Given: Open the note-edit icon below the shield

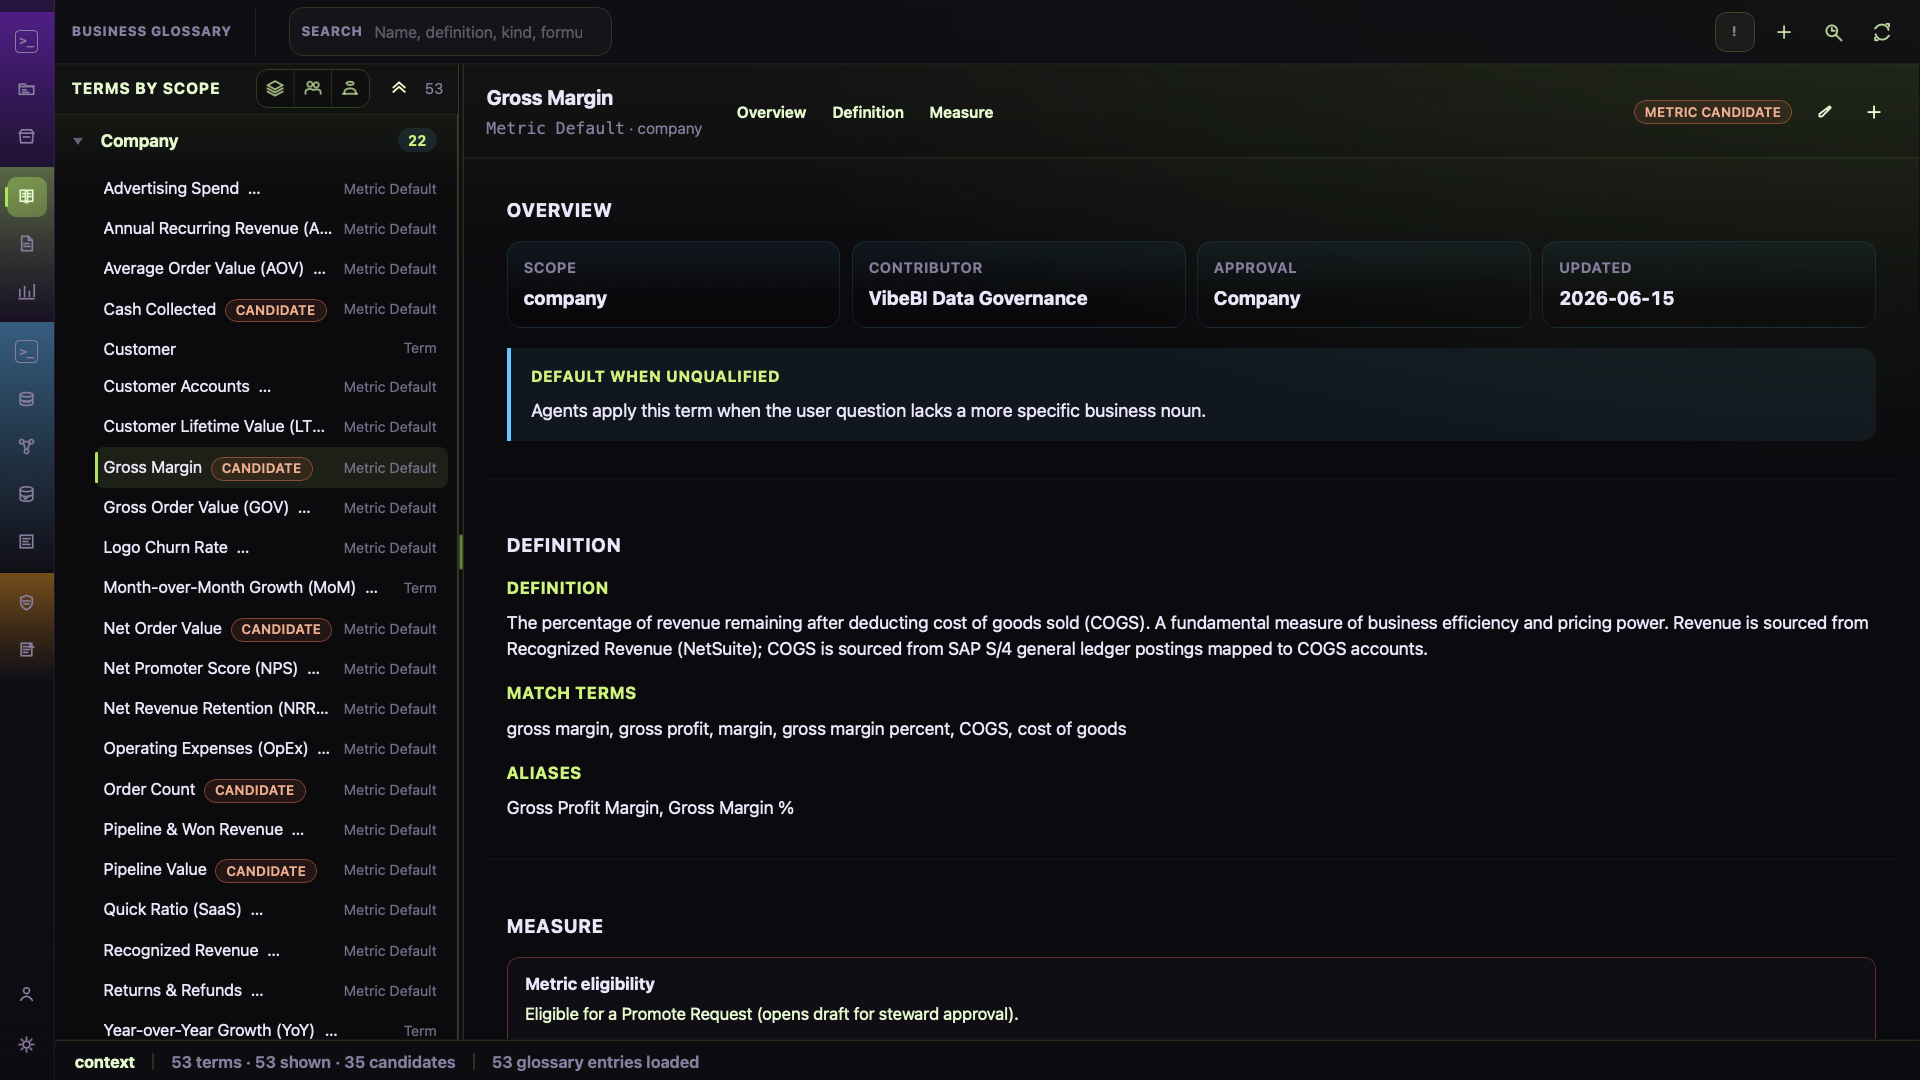Looking at the screenshot, I should (27, 650).
